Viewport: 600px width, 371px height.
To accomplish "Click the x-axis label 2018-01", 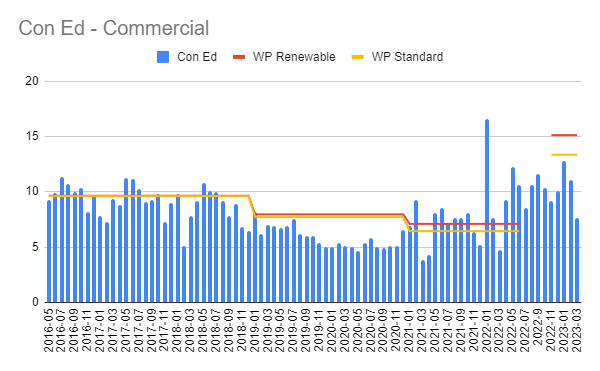I will pyautogui.click(x=177, y=330).
